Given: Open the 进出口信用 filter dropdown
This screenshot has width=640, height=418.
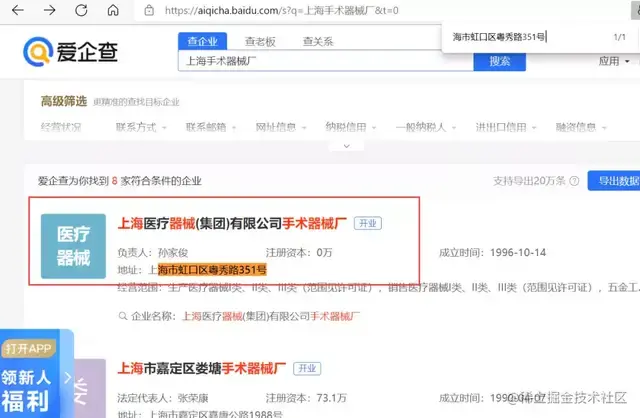Looking at the screenshot, I should pyautogui.click(x=506, y=127).
